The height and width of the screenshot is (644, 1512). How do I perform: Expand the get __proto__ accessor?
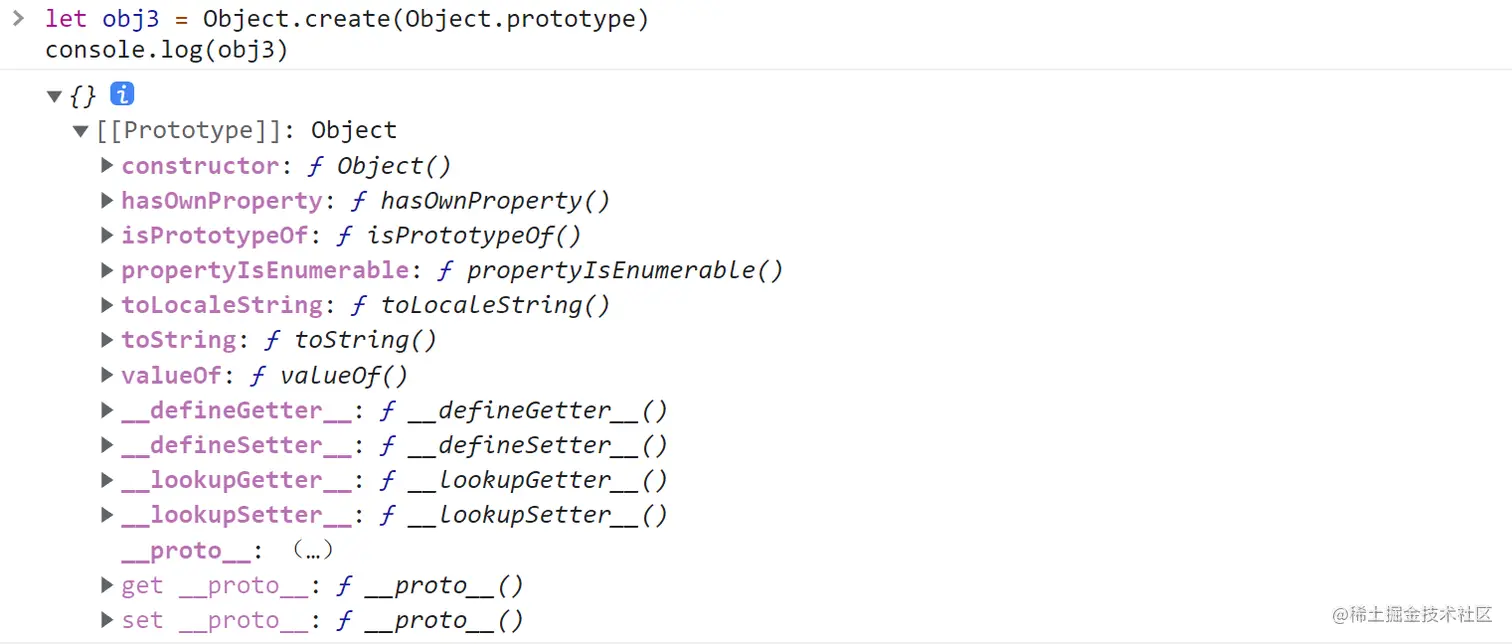(x=108, y=585)
